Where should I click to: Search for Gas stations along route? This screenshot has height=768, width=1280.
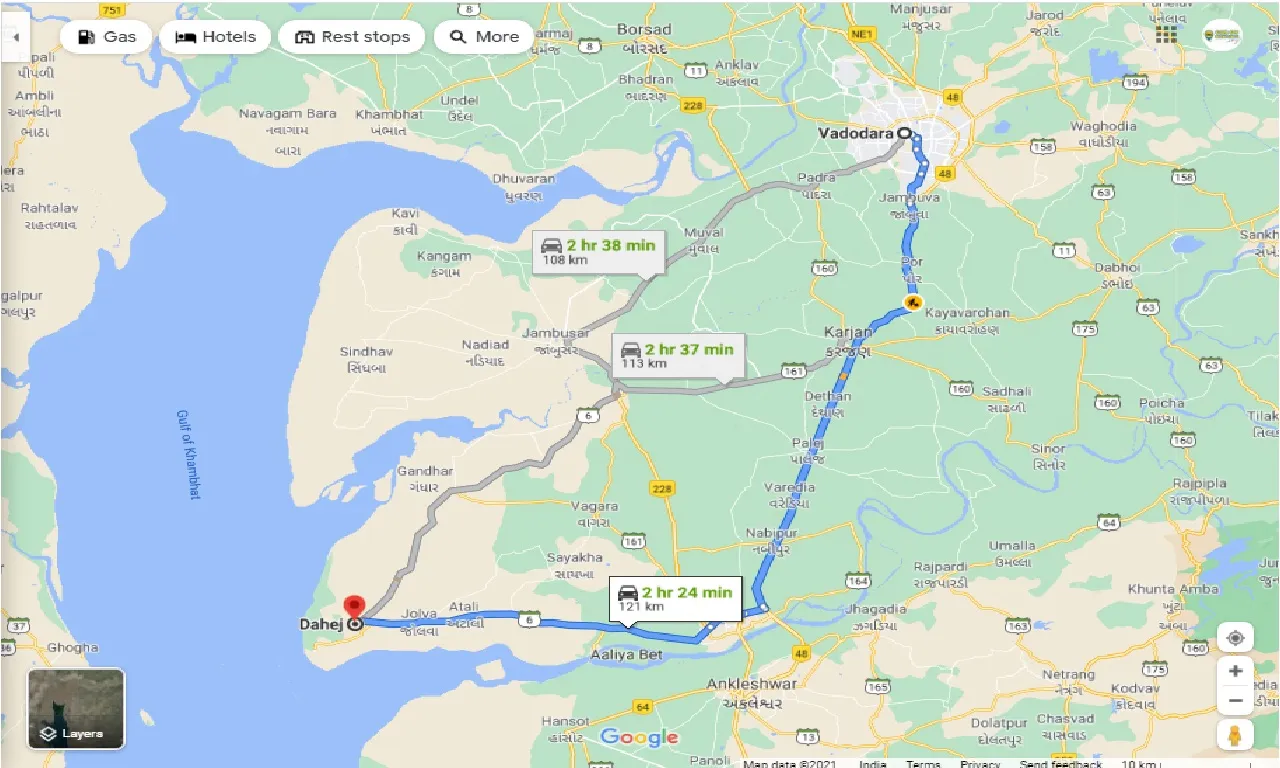click(x=106, y=37)
